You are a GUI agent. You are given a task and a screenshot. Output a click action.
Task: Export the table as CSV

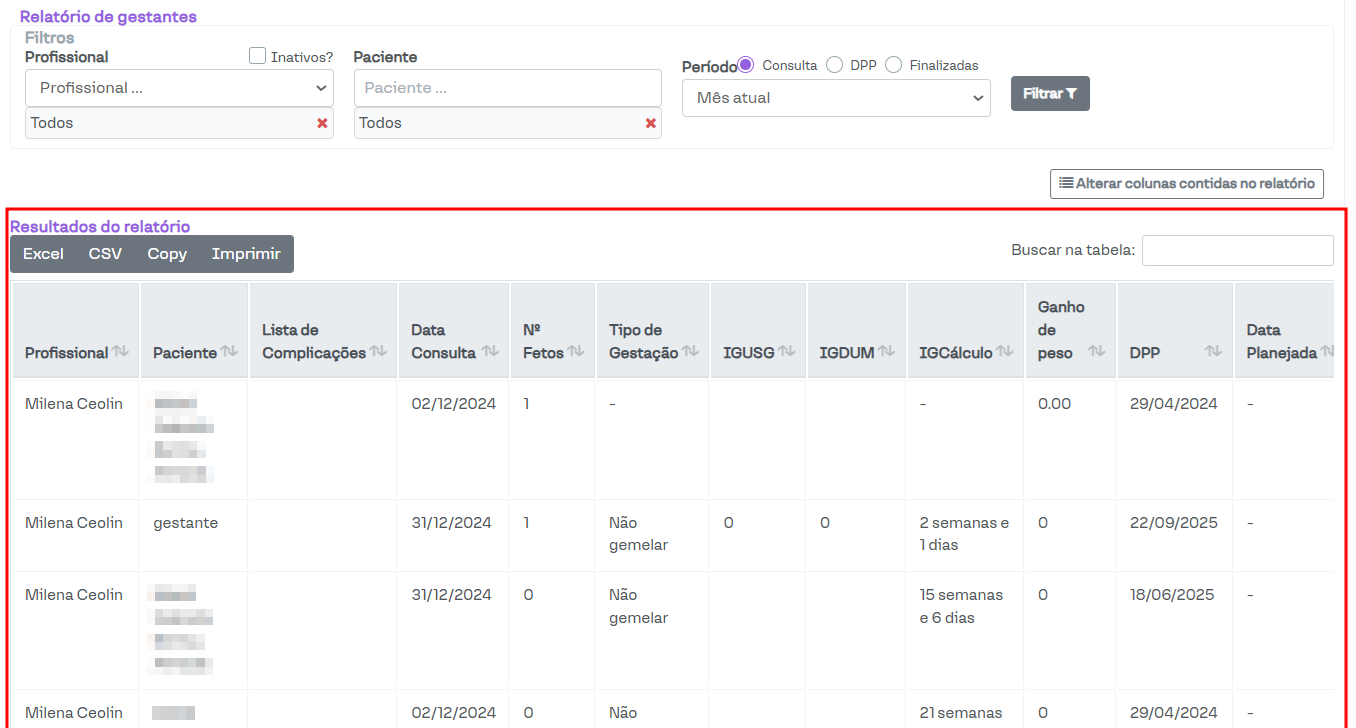tap(105, 254)
